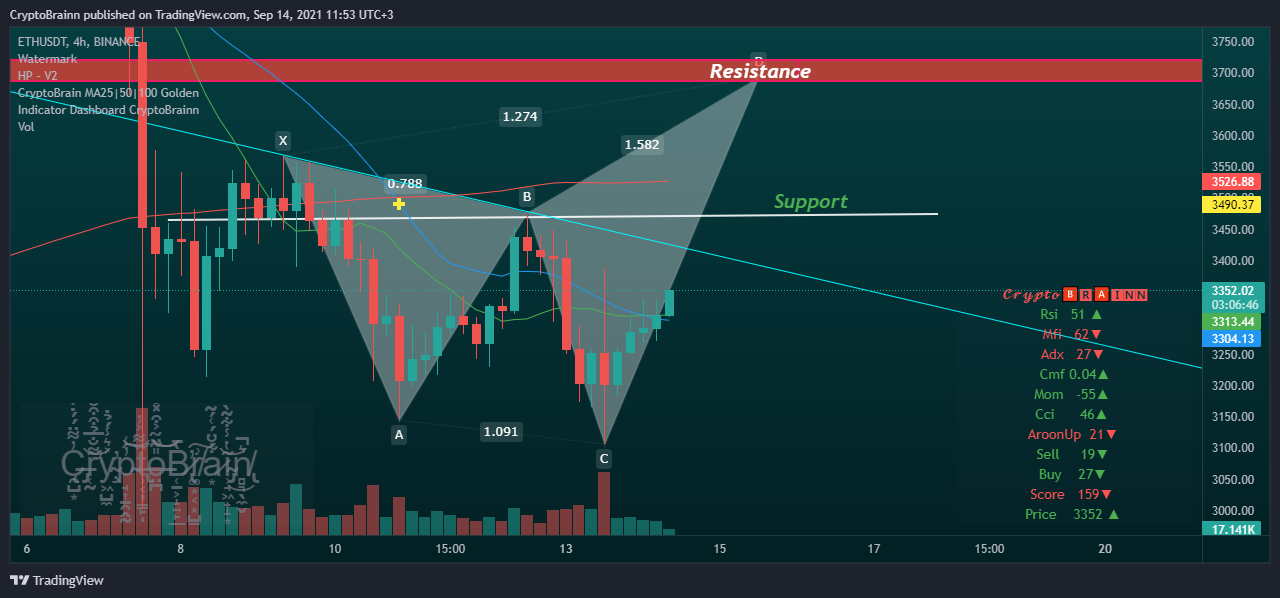Click the 3000.00 price axis label

pyautogui.click(x=1231, y=510)
